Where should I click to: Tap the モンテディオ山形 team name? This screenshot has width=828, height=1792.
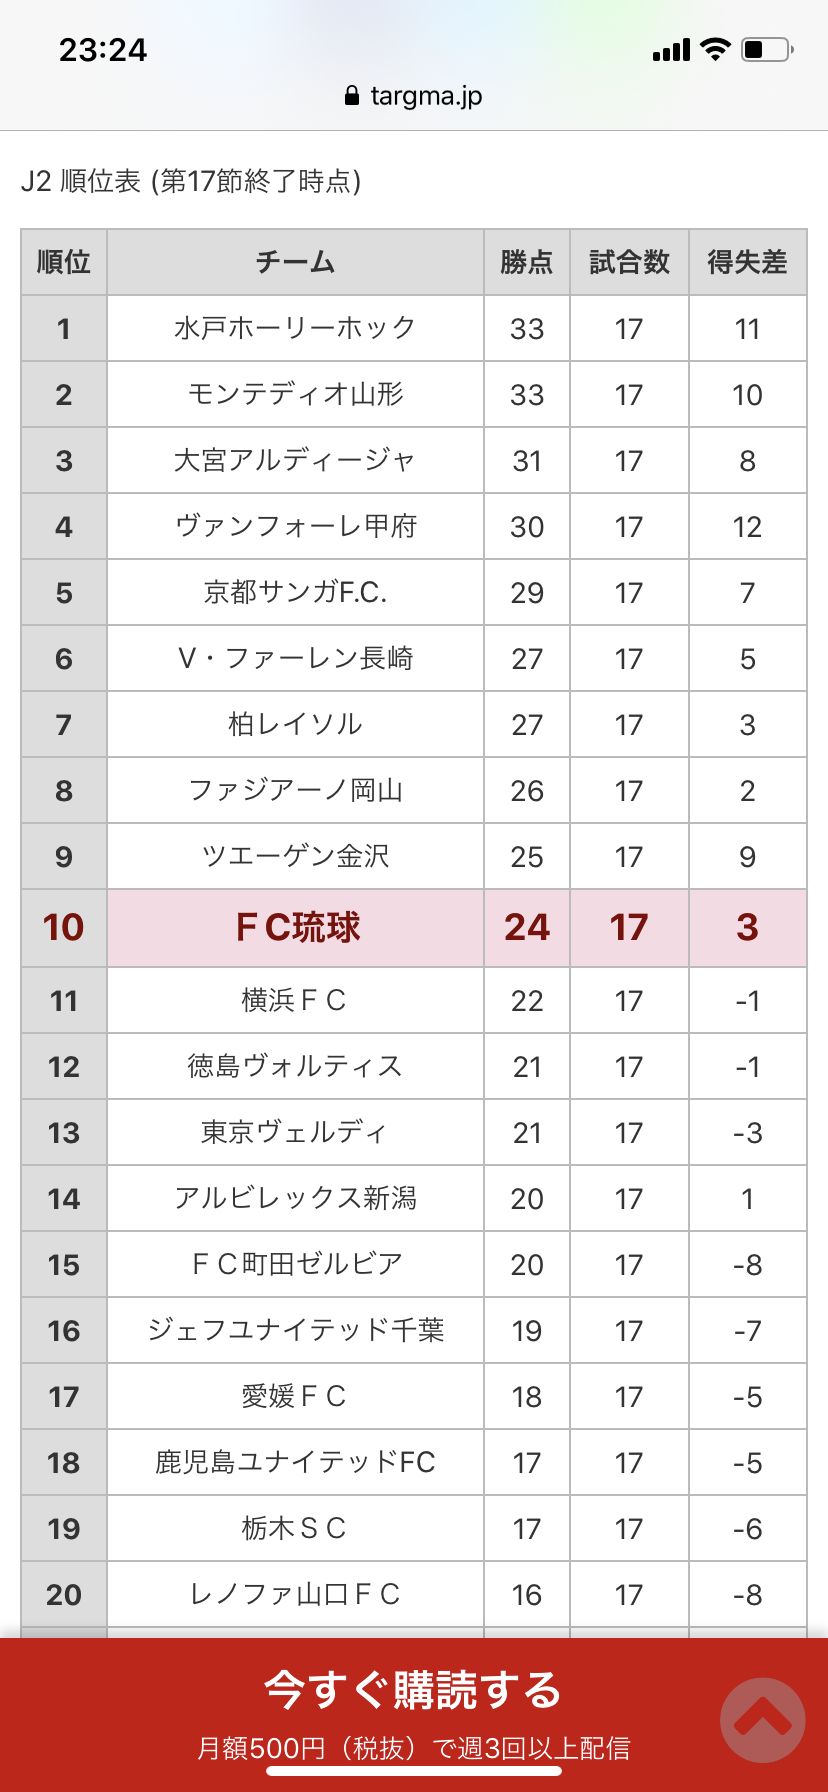295,394
